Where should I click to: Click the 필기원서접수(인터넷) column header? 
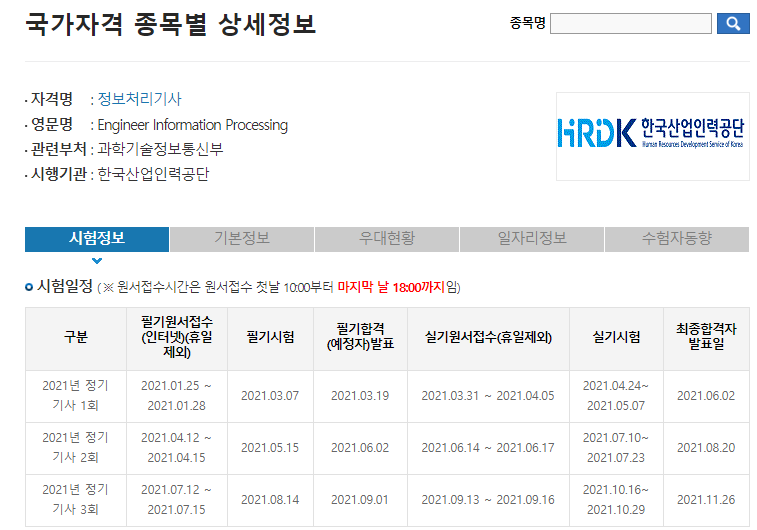pos(177,337)
